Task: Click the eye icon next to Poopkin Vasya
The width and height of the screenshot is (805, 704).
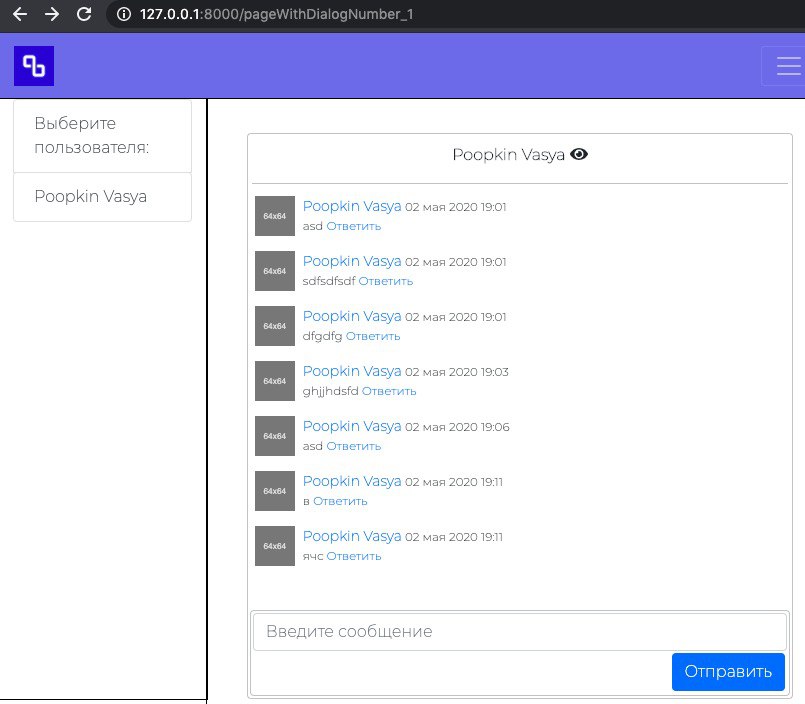Action: [x=579, y=154]
